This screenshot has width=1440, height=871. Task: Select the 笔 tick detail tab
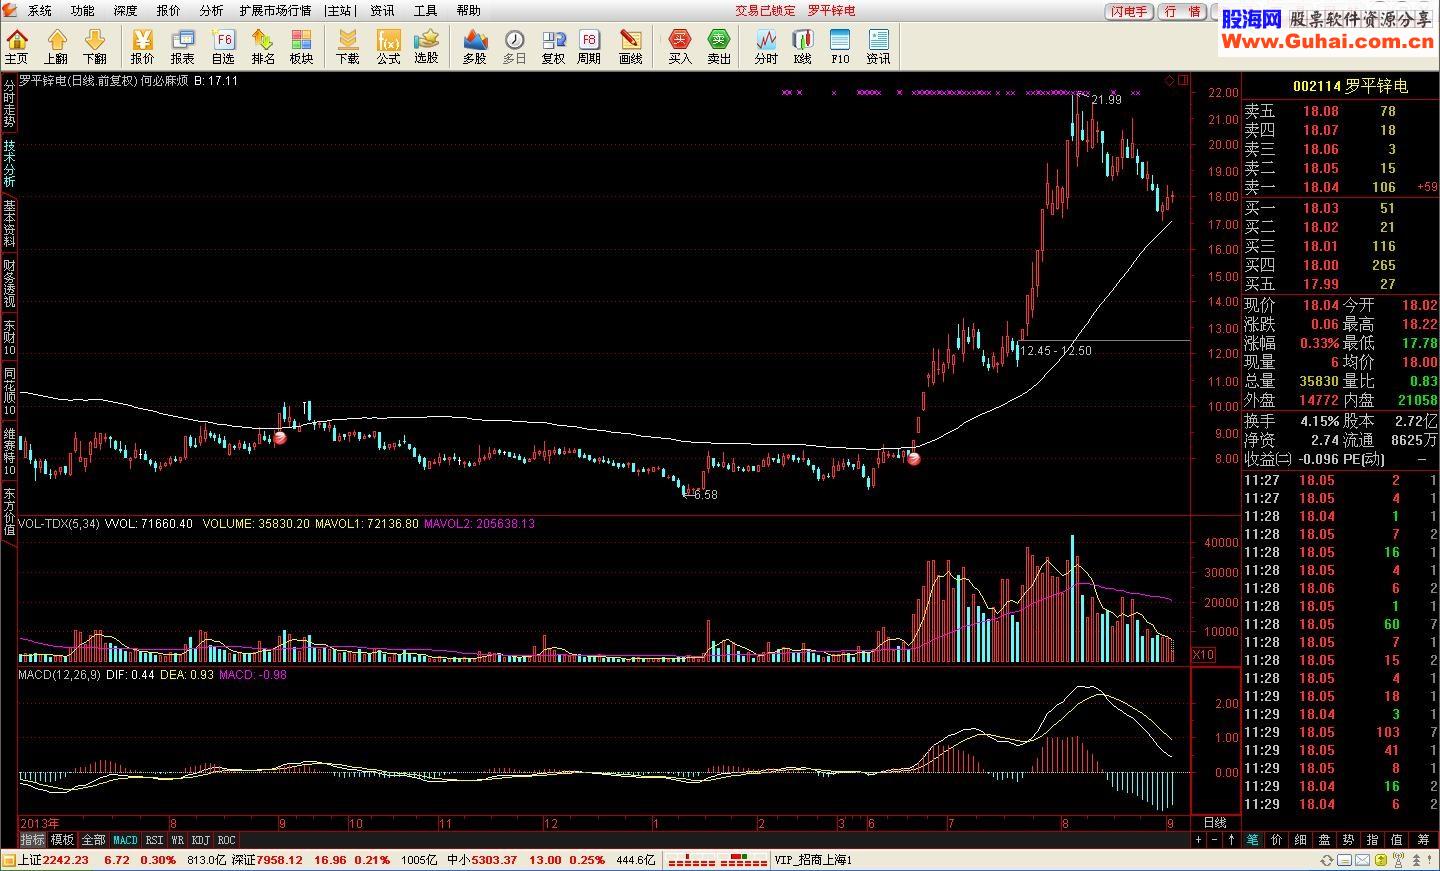pyautogui.click(x=1253, y=840)
